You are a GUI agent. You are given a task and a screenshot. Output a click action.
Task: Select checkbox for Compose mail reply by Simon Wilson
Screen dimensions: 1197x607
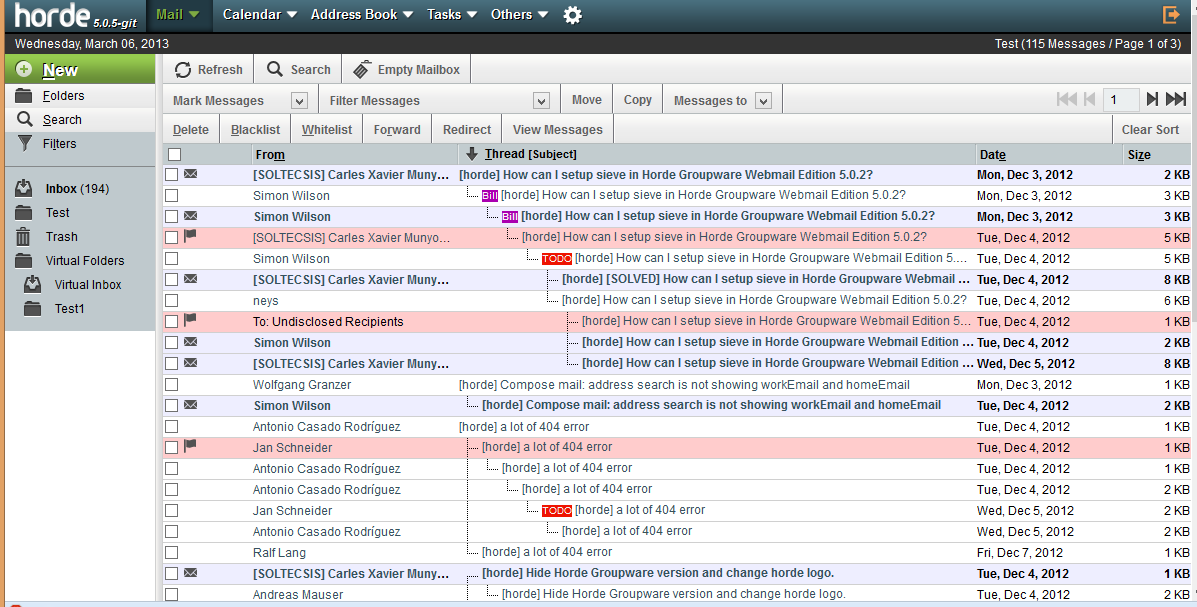(x=172, y=405)
